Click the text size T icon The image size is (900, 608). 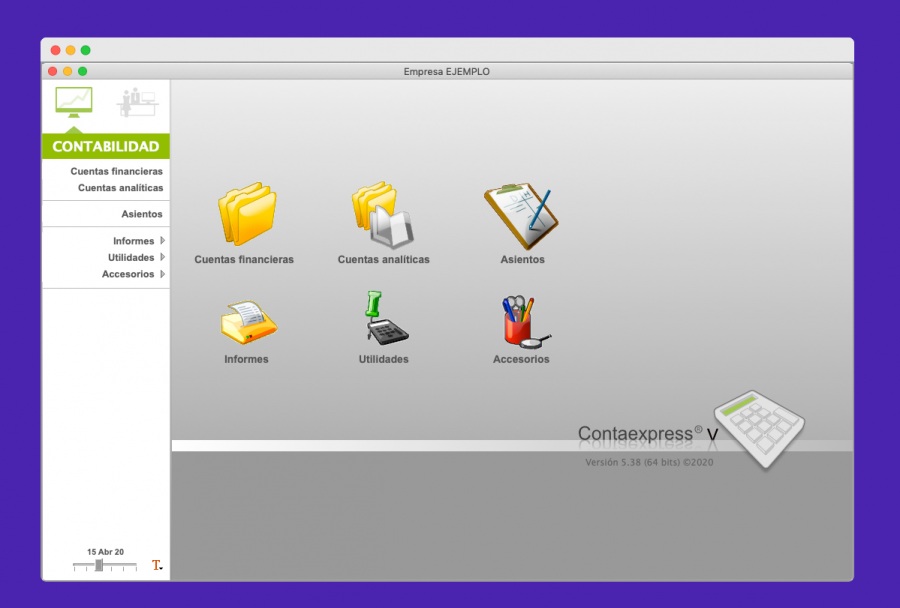click(157, 566)
